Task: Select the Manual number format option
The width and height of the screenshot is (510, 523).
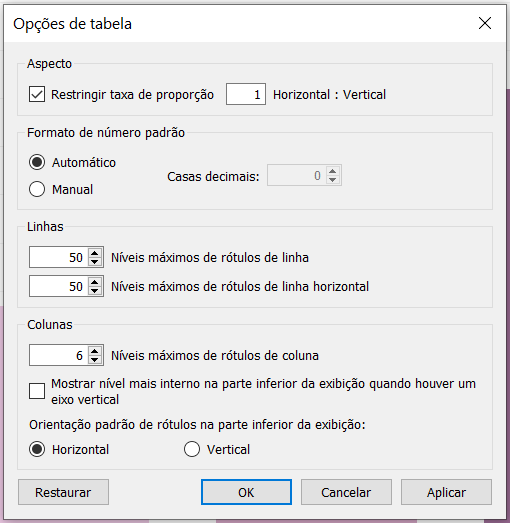Action: [x=37, y=189]
